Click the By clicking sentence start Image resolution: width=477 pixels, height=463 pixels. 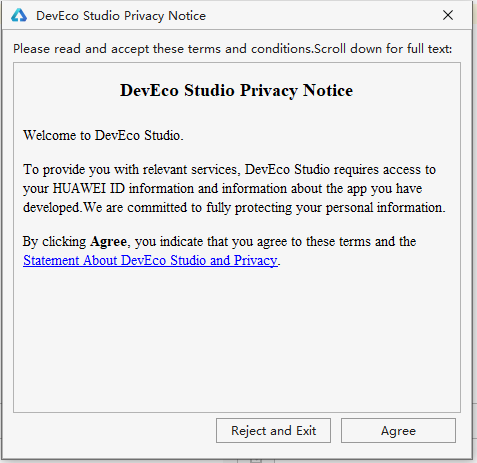point(54,241)
